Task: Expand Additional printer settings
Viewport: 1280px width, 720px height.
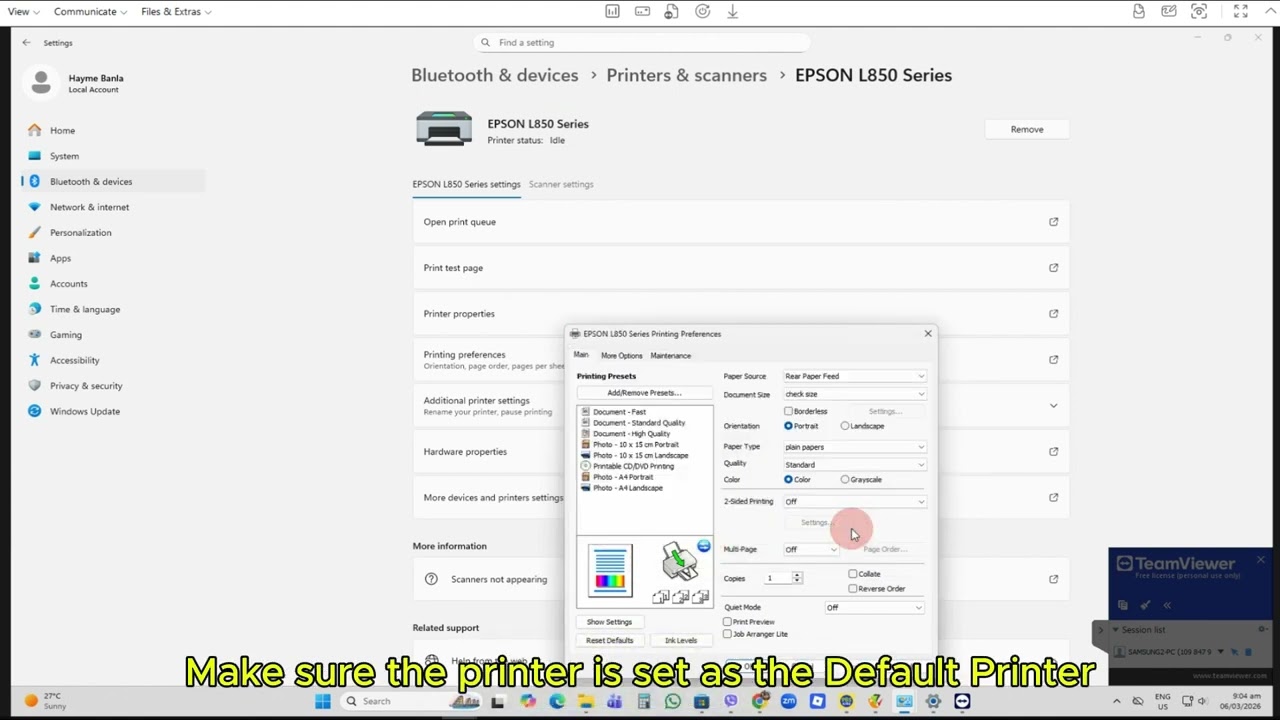Action: pyautogui.click(x=1053, y=406)
